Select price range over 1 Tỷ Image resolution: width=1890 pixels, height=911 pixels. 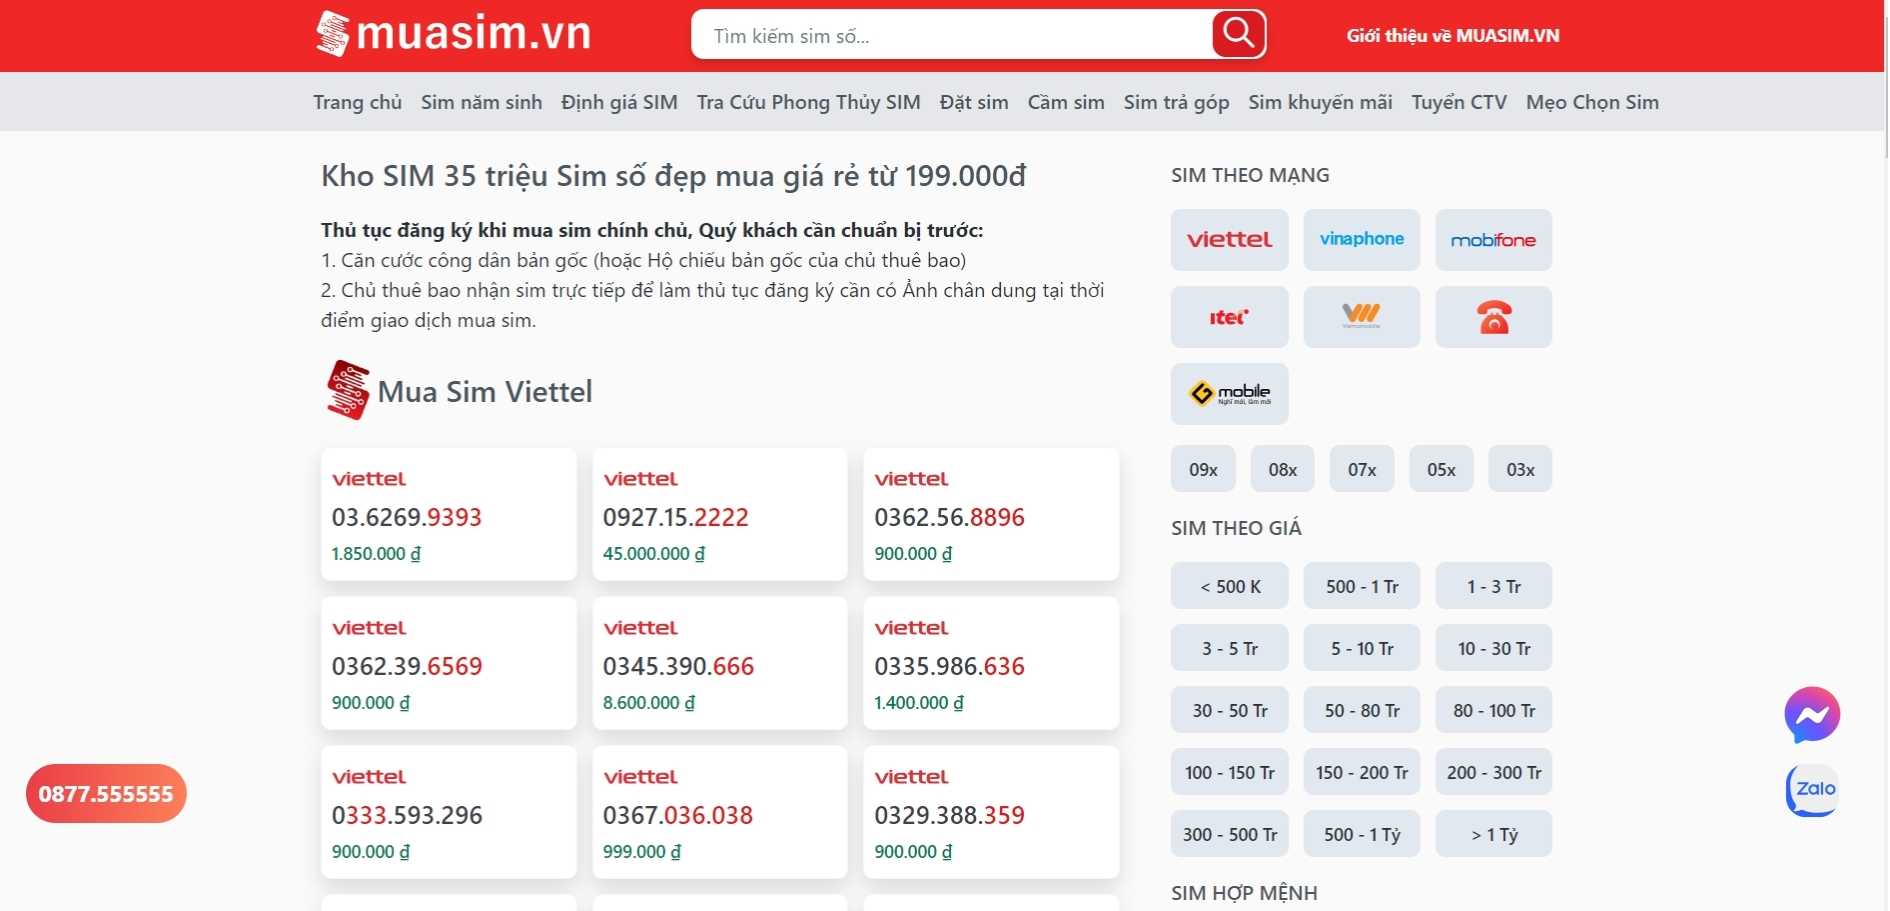[x=1493, y=834]
